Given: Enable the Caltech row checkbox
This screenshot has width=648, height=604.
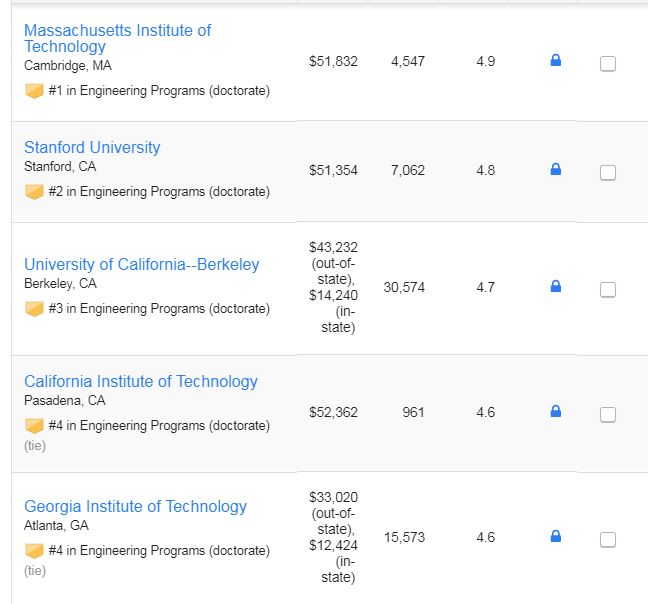Looking at the screenshot, I should pyautogui.click(x=608, y=414).
